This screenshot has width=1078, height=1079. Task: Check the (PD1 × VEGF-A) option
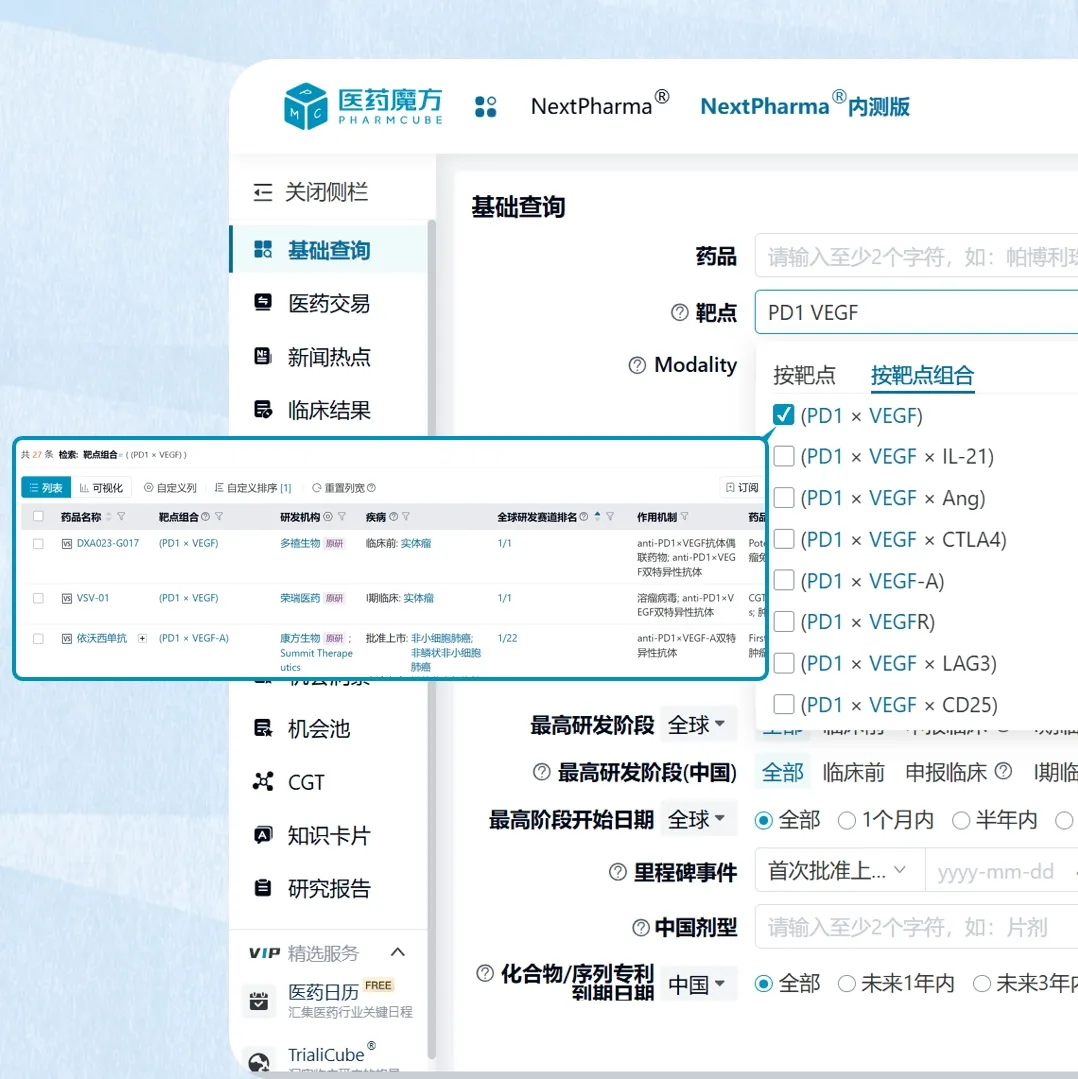click(784, 580)
